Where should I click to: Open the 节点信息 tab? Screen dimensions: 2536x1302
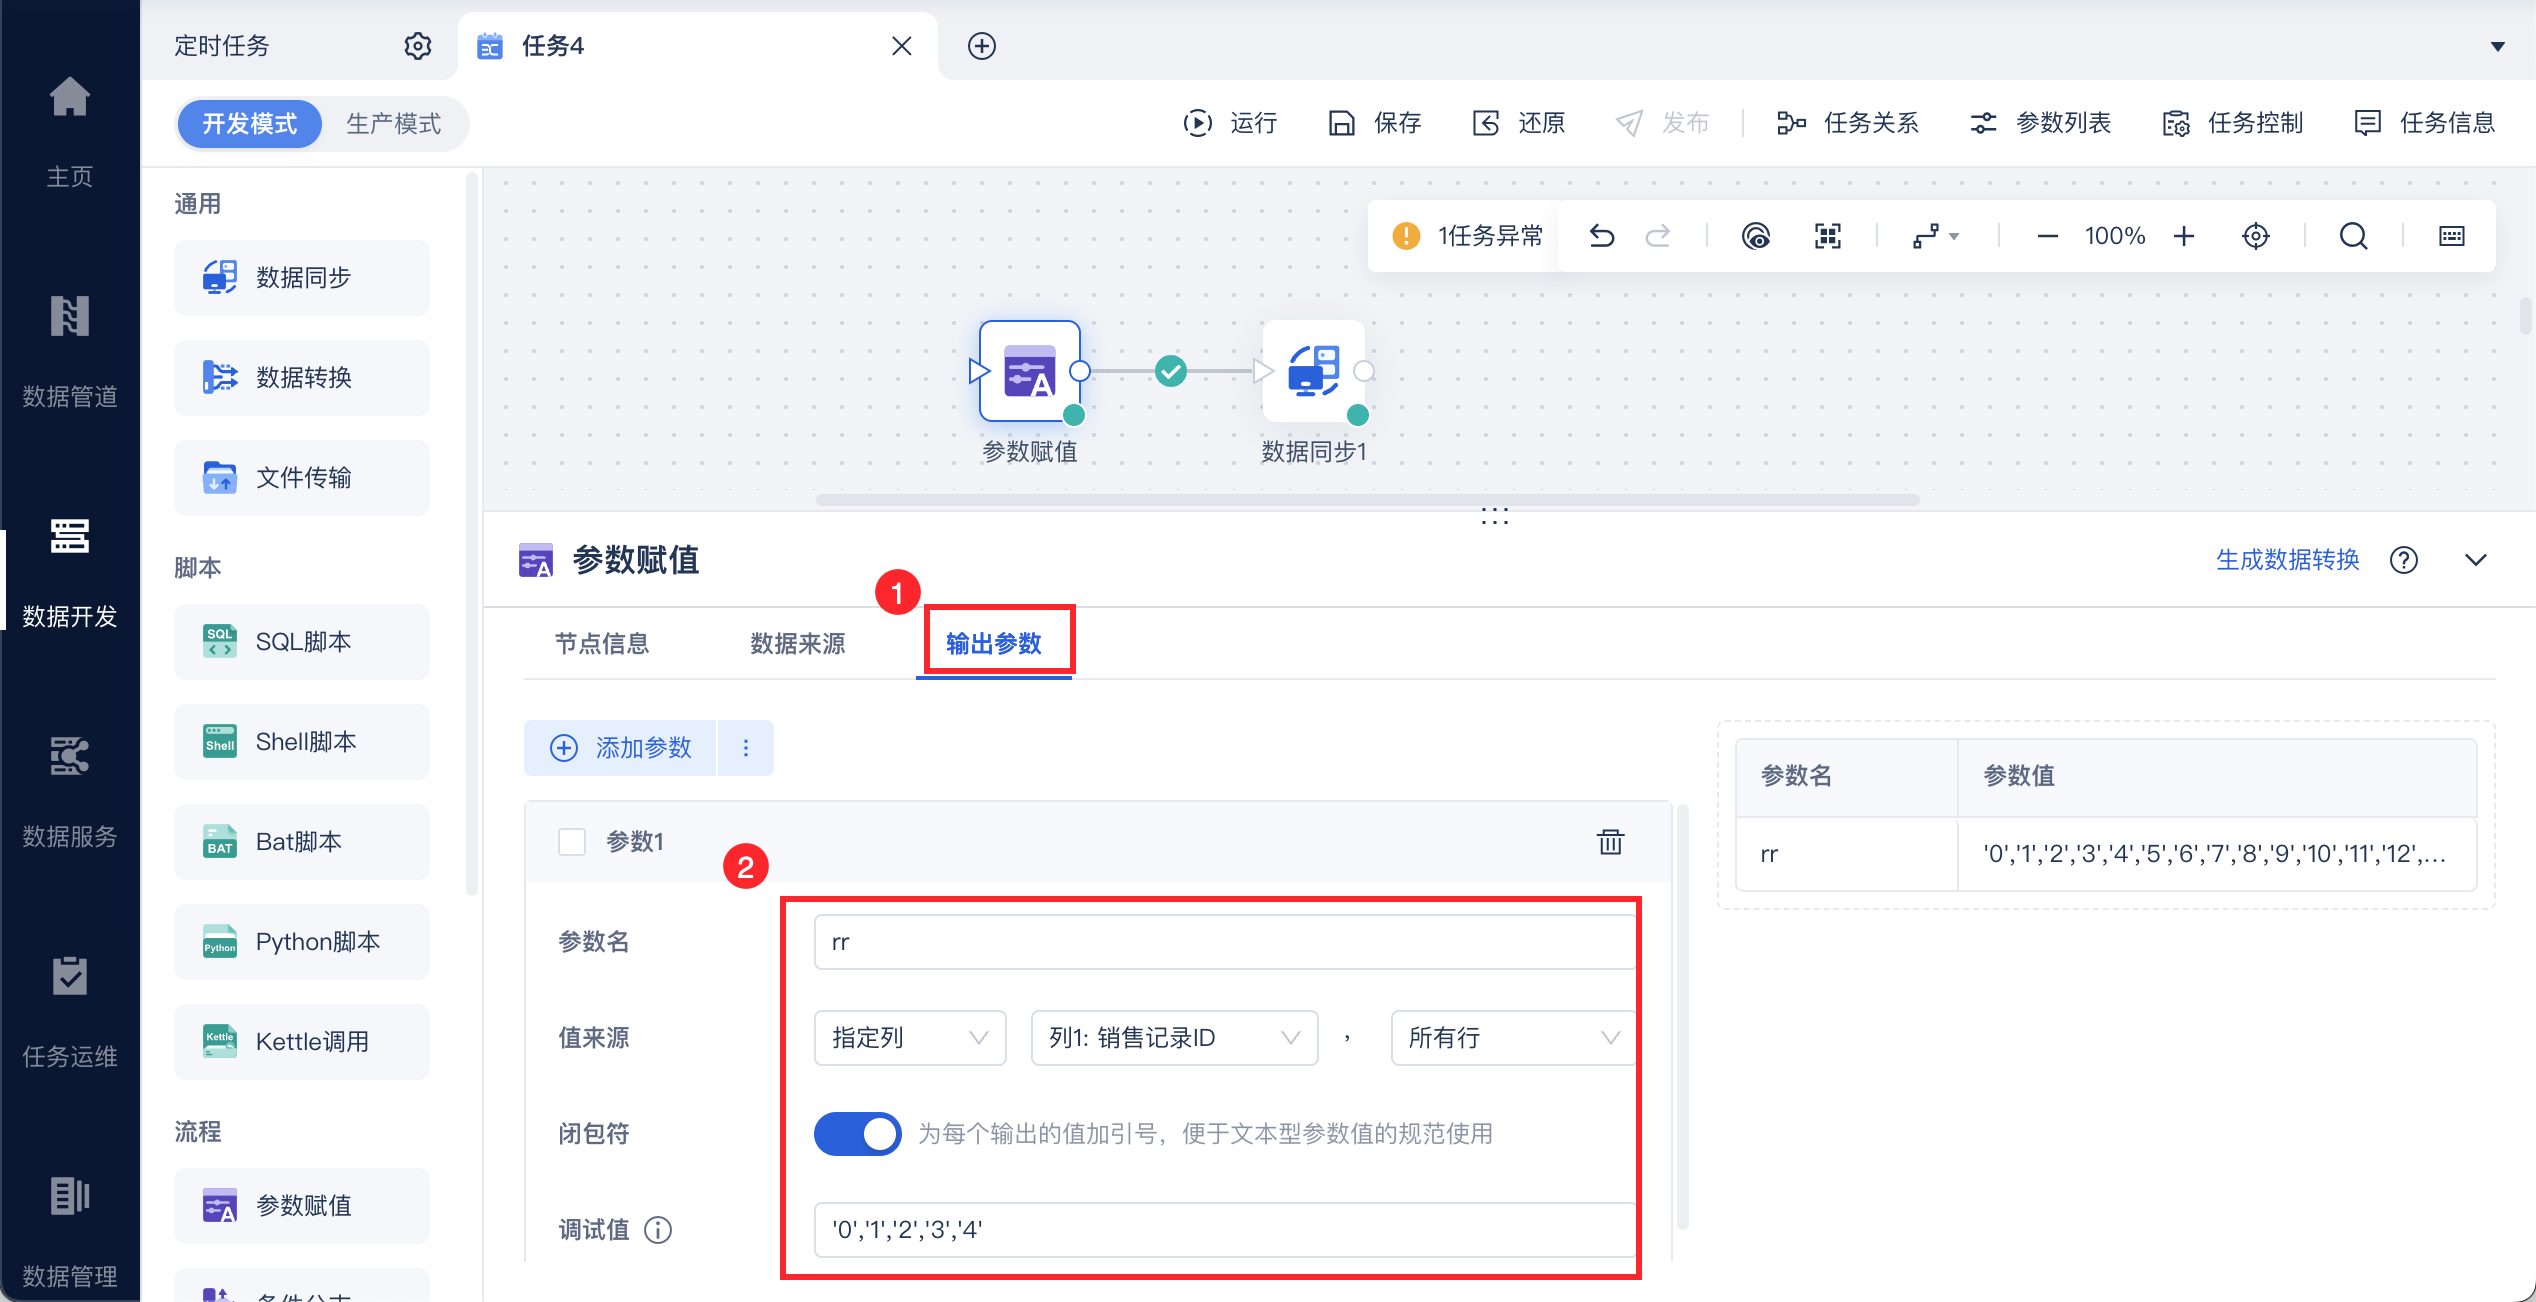[602, 643]
